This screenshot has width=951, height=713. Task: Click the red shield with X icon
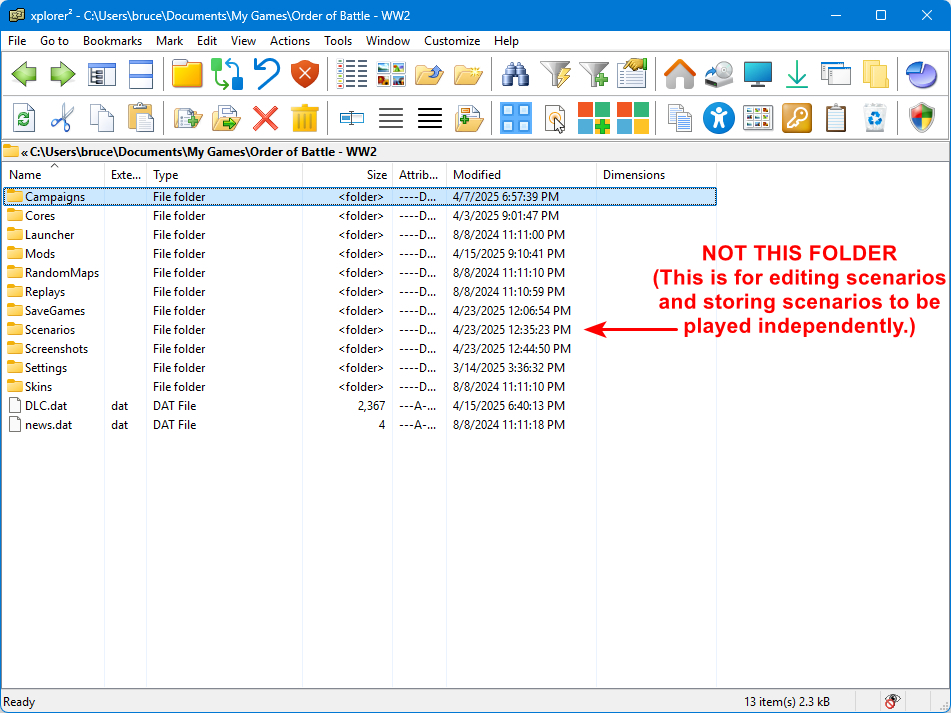coord(305,75)
